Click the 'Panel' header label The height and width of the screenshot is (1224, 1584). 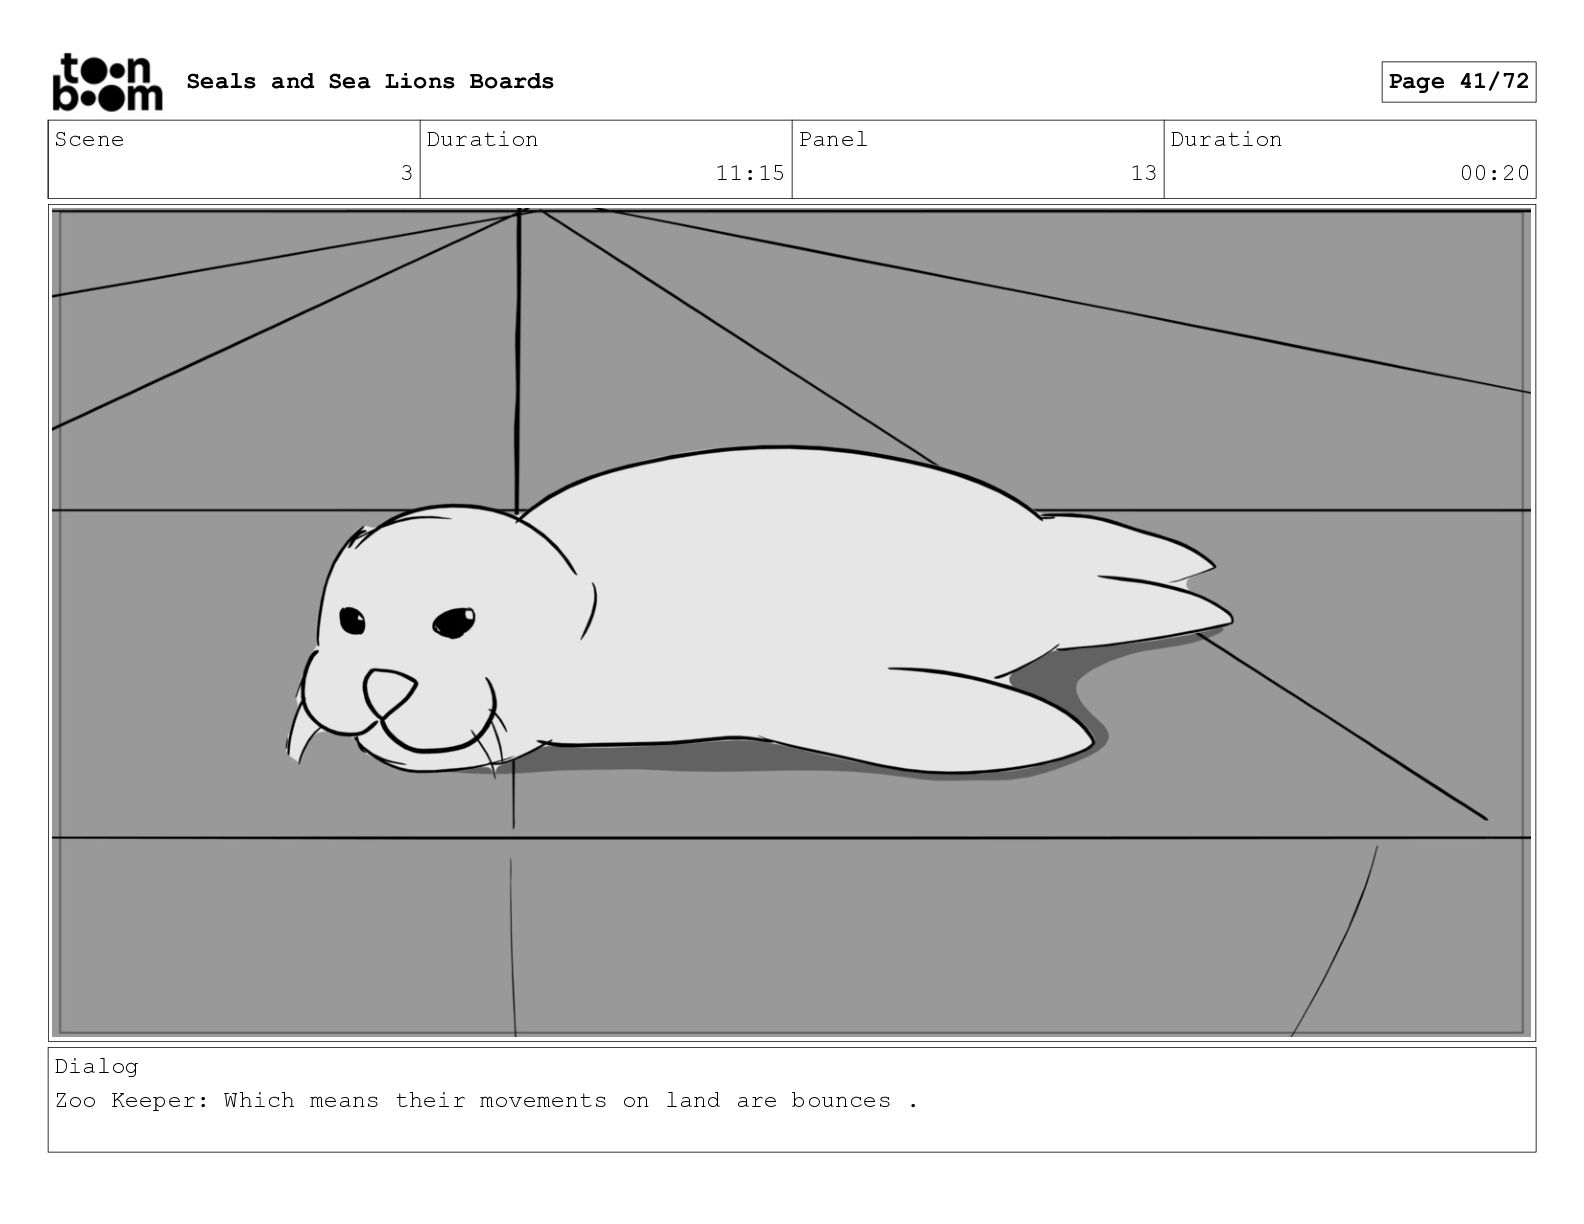tap(833, 139)
